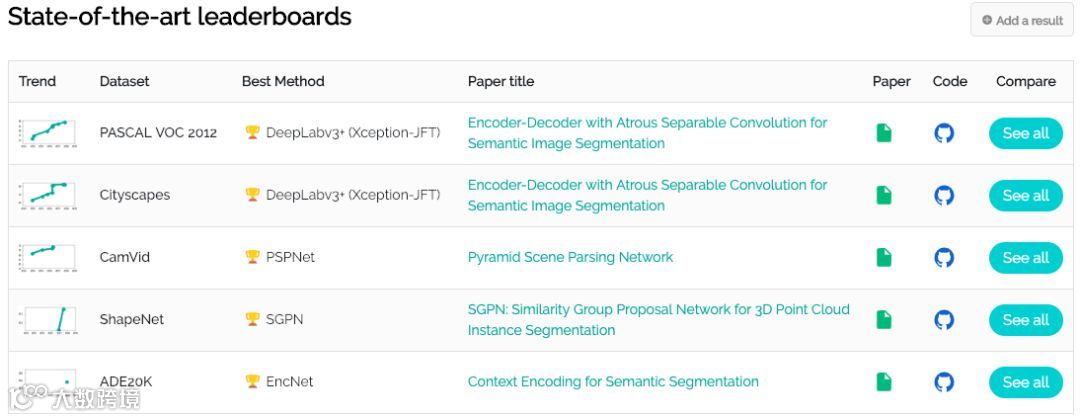Click the PASCAL VOC 2012 trend chart thumbnail

[46, 132]
